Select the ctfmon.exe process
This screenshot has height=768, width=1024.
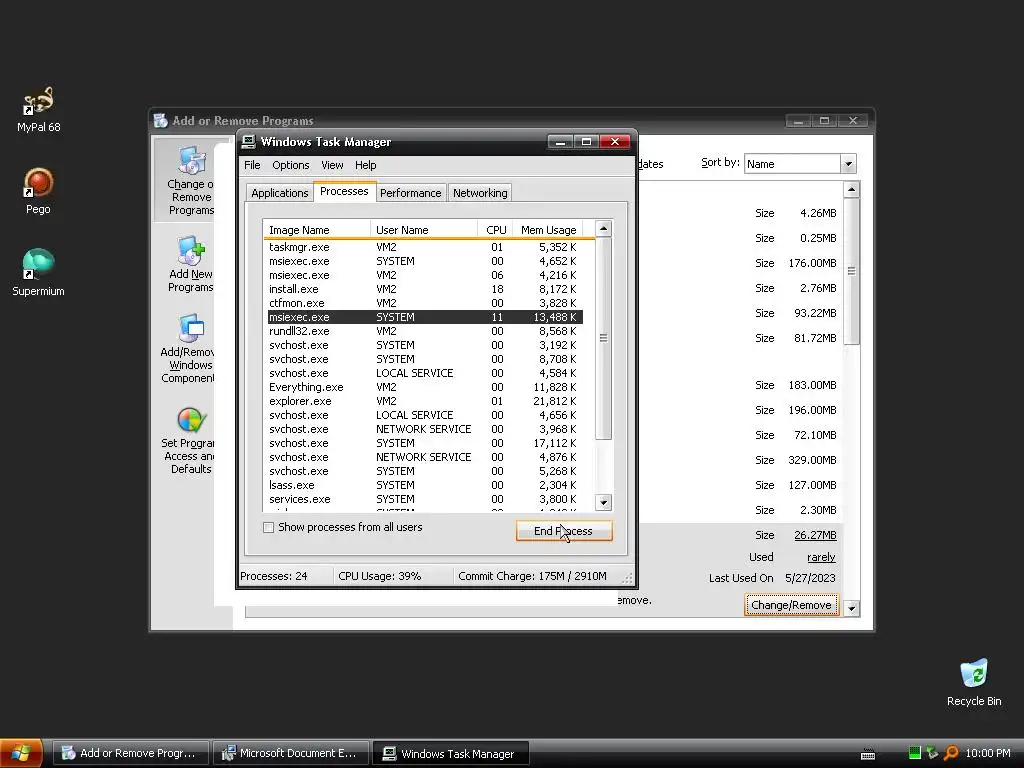[x=423, y=303]
